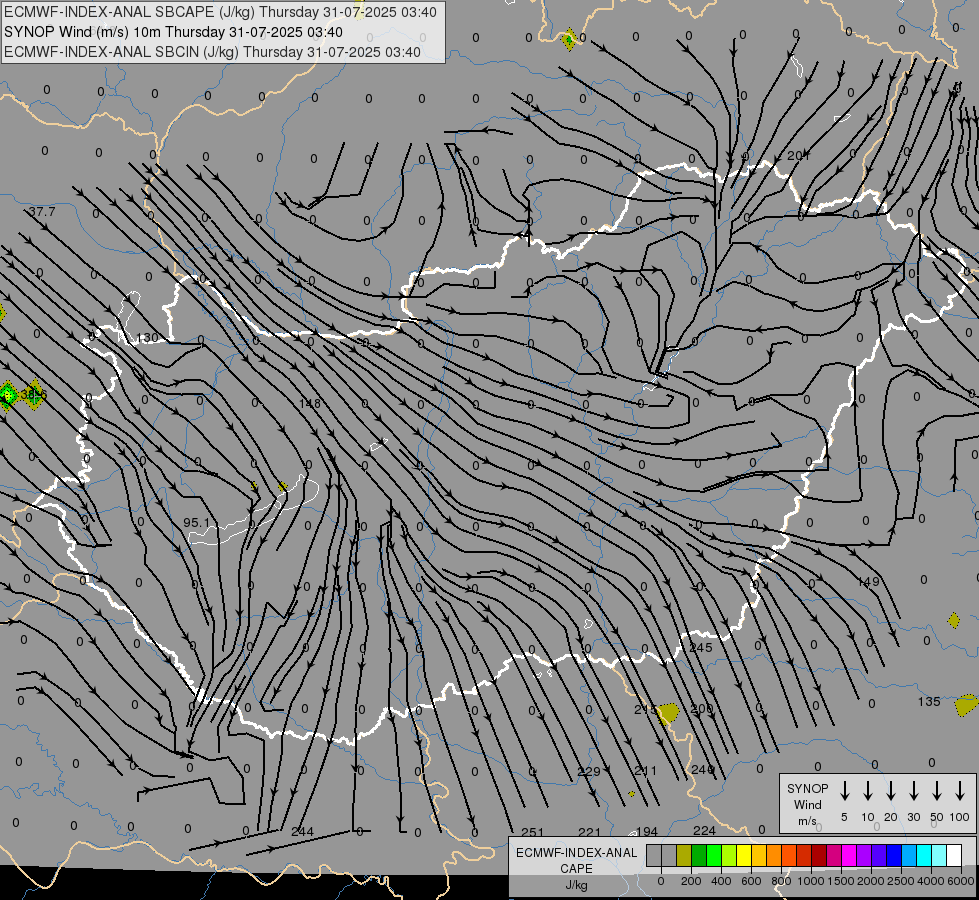Click the 215 value on the map
This screenshot has height=900, width=979.
point(646,710)
